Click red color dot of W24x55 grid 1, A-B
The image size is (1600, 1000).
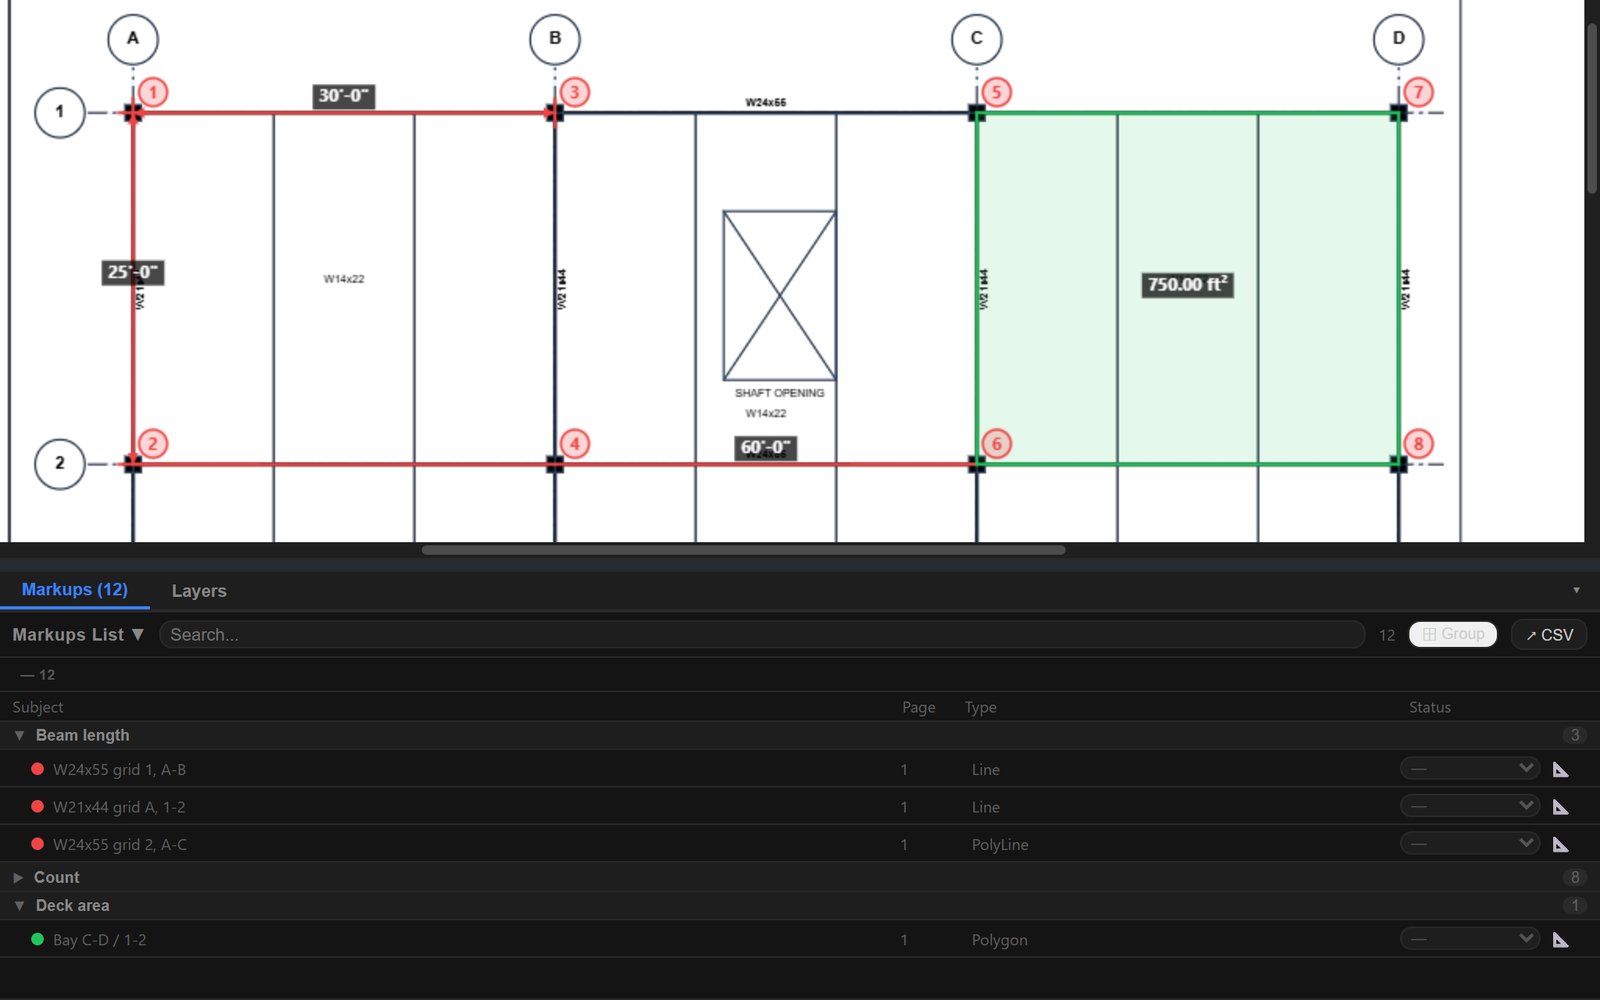click(x=37, y=769)
